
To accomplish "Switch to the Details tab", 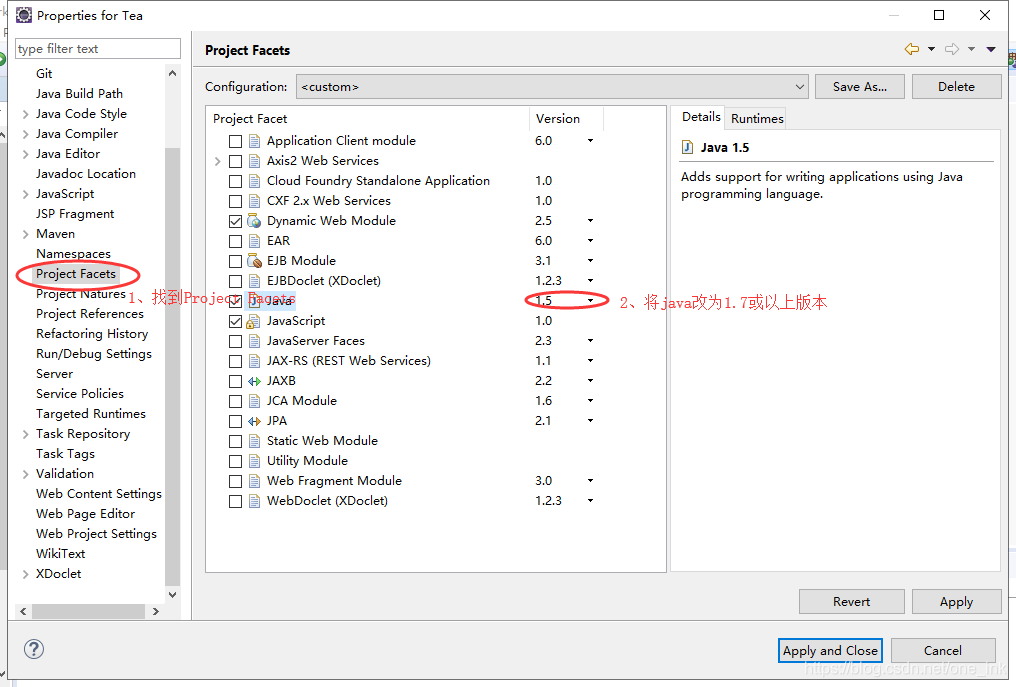I will tap(700, 117).
